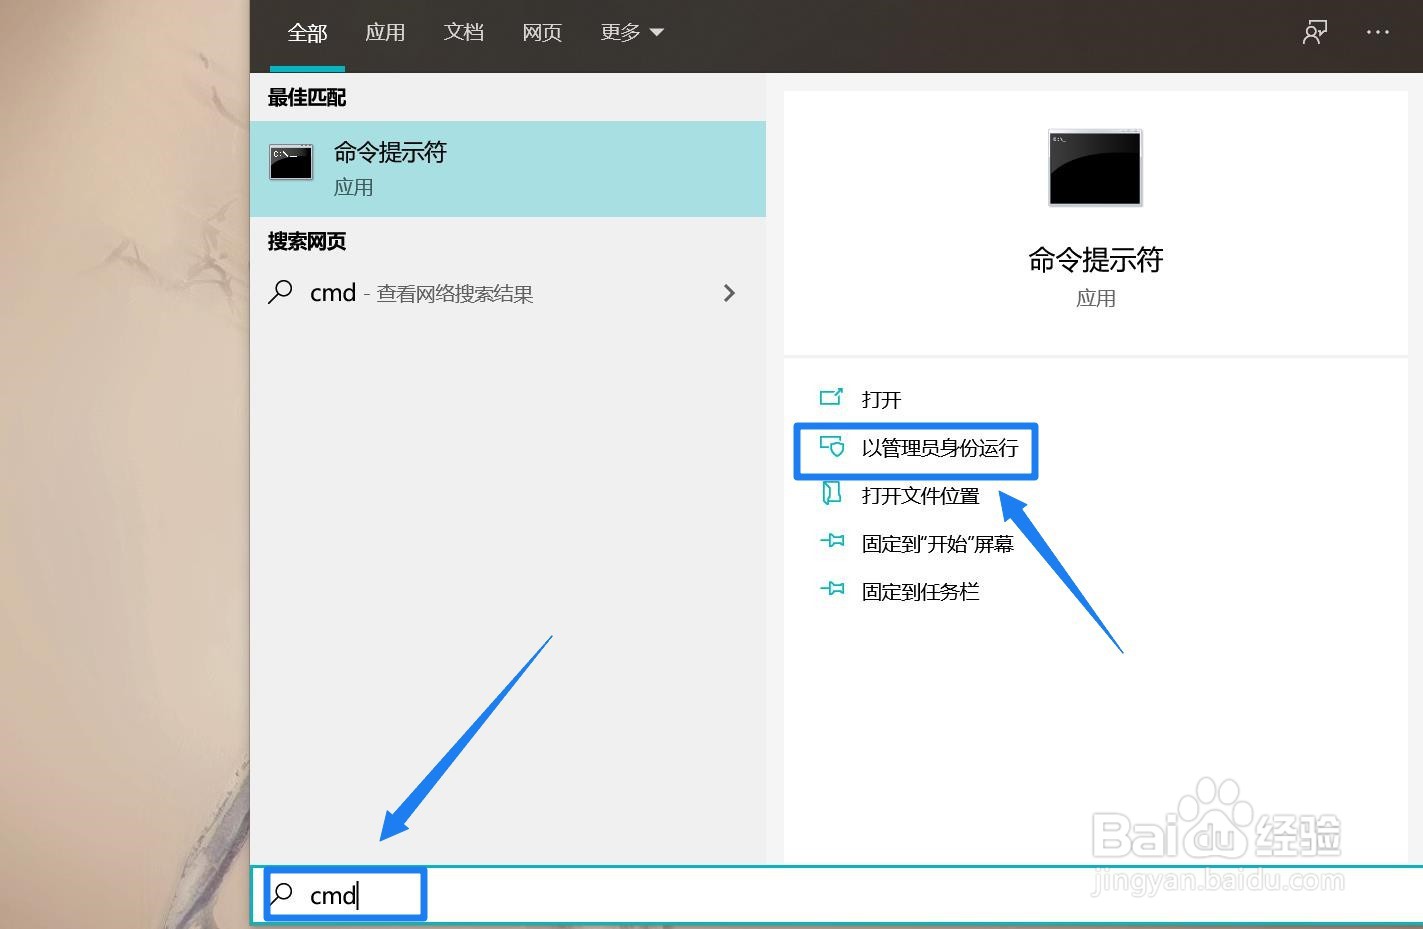
Task: Click the magnifier icon in the search box
Action: pyautogui.click(x=283, y=893)
